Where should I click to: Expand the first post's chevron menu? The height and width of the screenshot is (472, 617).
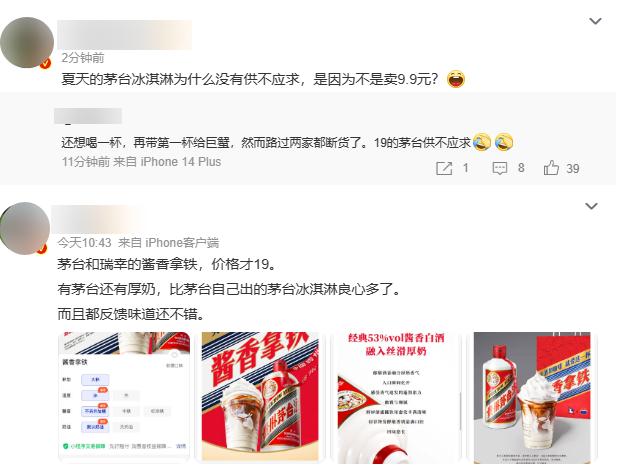click(x=595, y=21)
